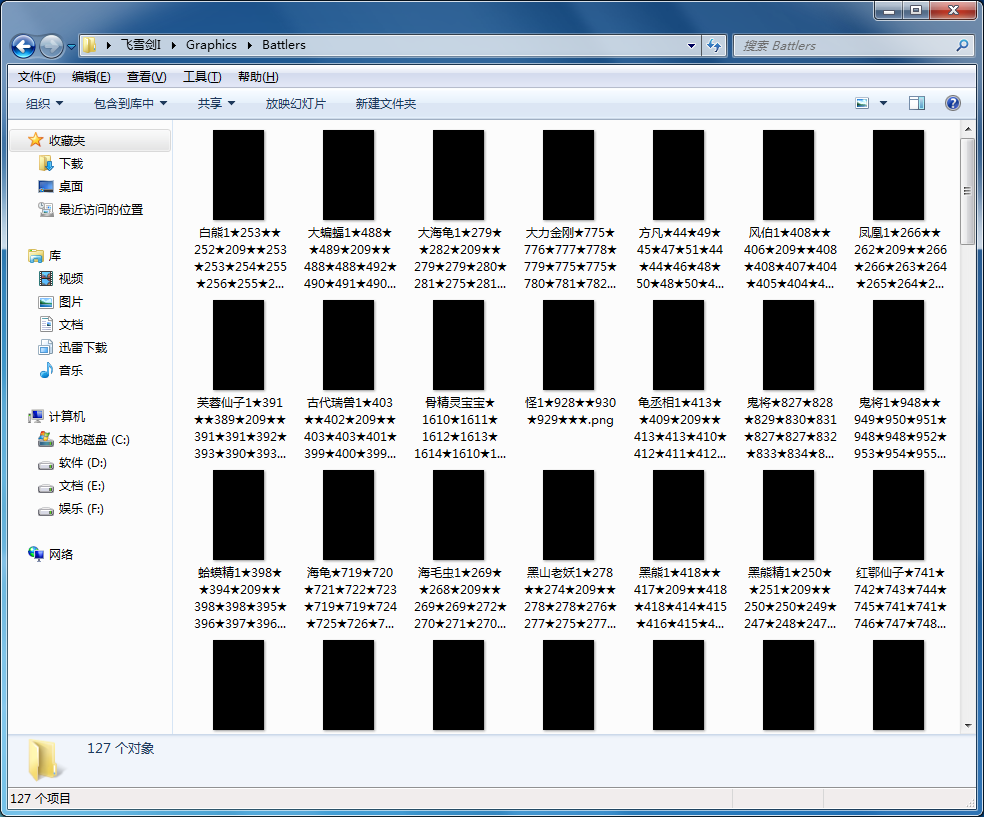Click the change view icon
Viewport: 984px width, 817px height.
point(862,103)
